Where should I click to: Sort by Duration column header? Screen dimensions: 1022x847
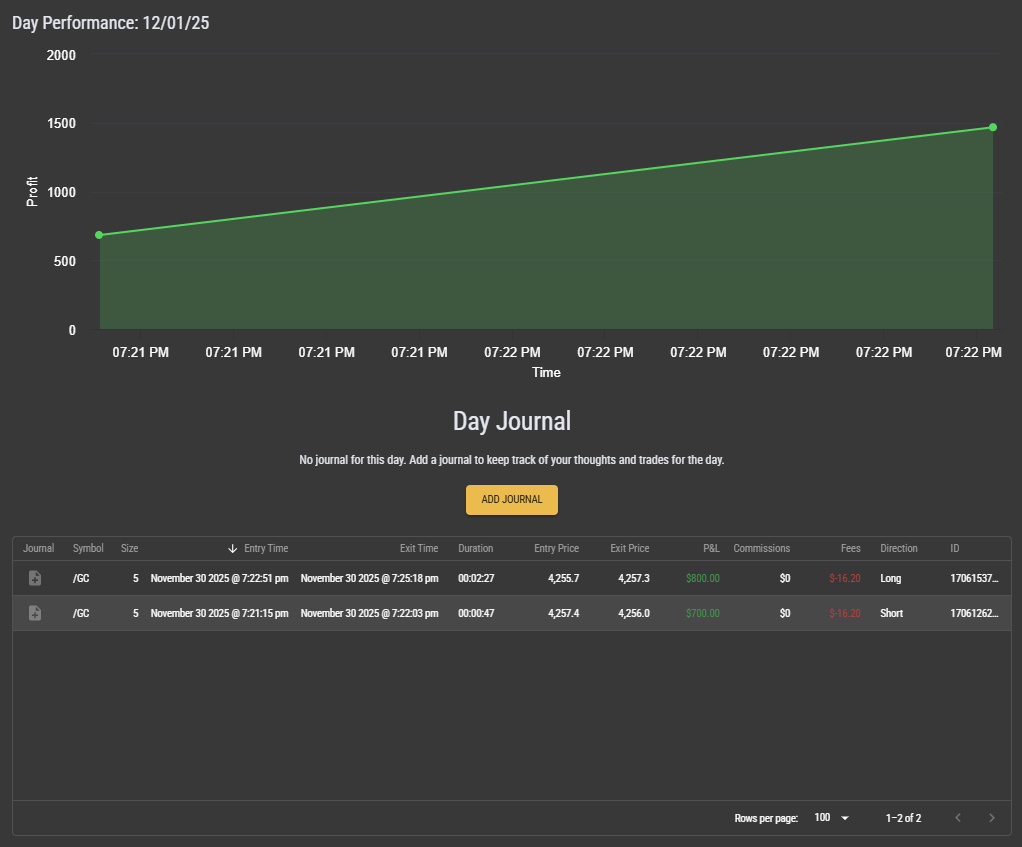(475, 548)
